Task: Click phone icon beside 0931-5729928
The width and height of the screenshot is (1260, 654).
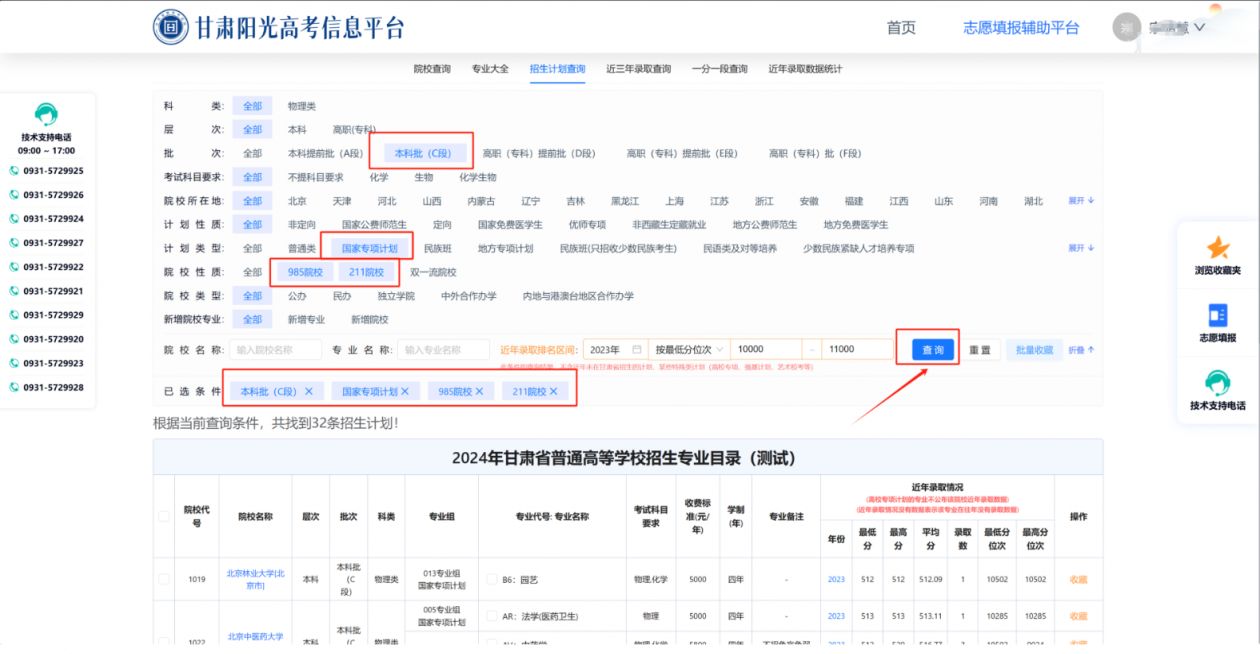Action: click(x=14, y=387)
